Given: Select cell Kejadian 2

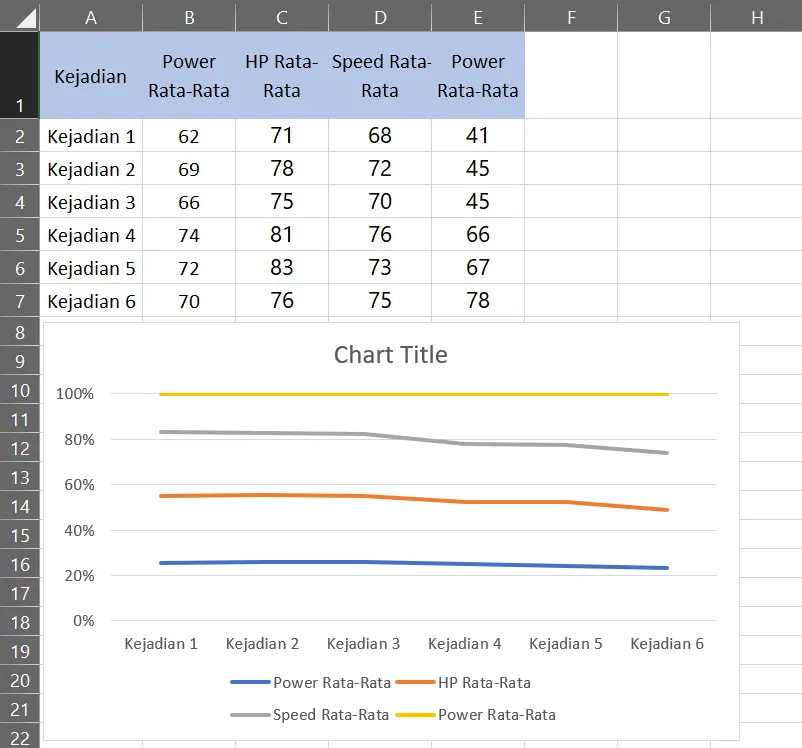Looking at the screenshot, I should coord(91,168).
